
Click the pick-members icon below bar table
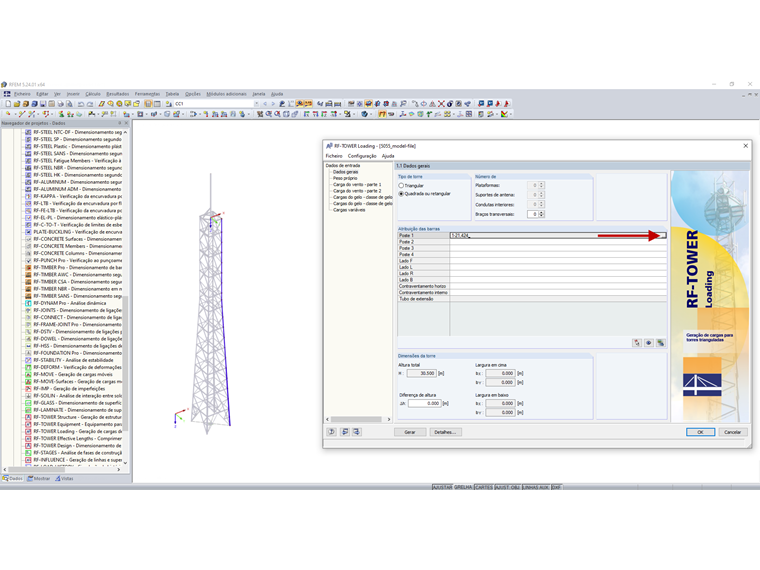click(x=637, y=343)
